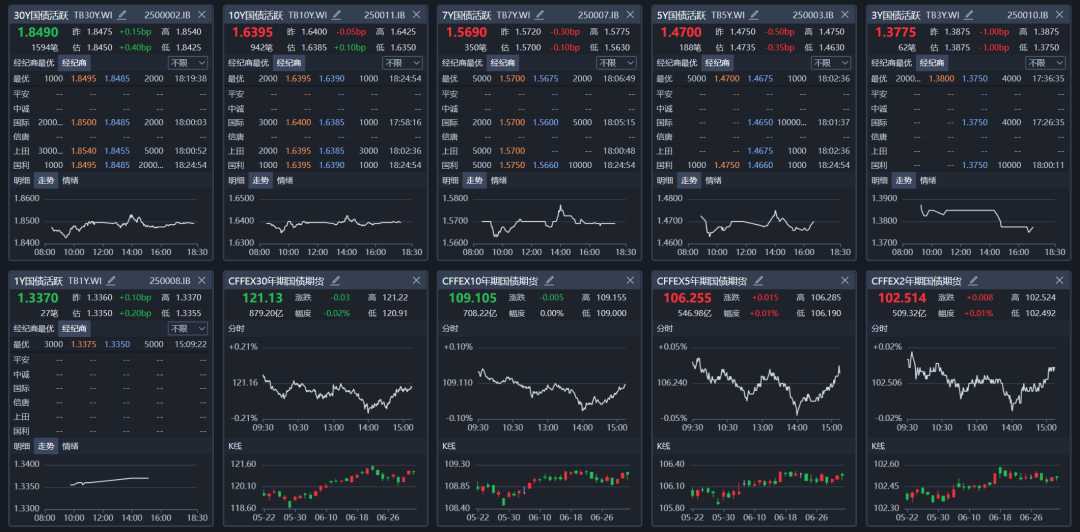Switch to 走势 tab in 10Y panel
The width and height of the screenshot is (1080, 532).
[261, 181]
